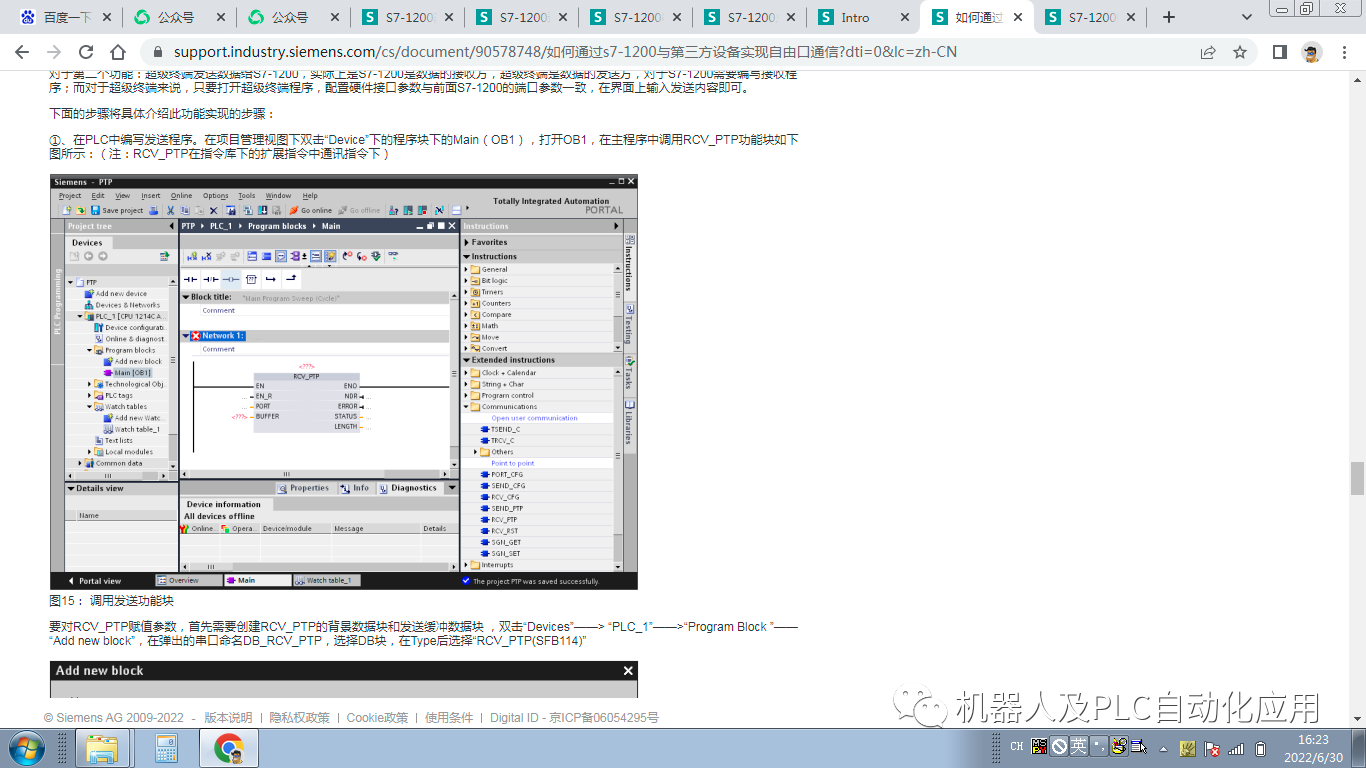Viewport: 1366px width, 768px height.
Task: Open the Overview tab in the bottom bar
Action: (x=189, y=580)
